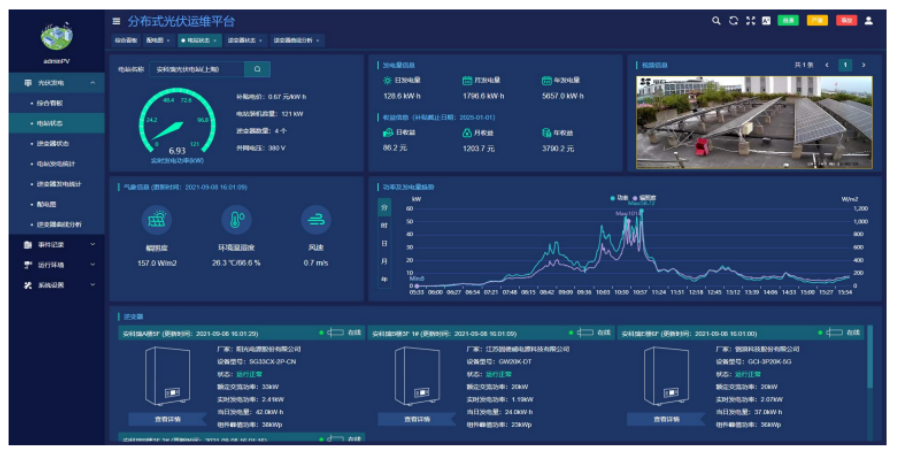
Task: Click the thermometer 环境温湿度 icon
Action: tap(236, 220)
